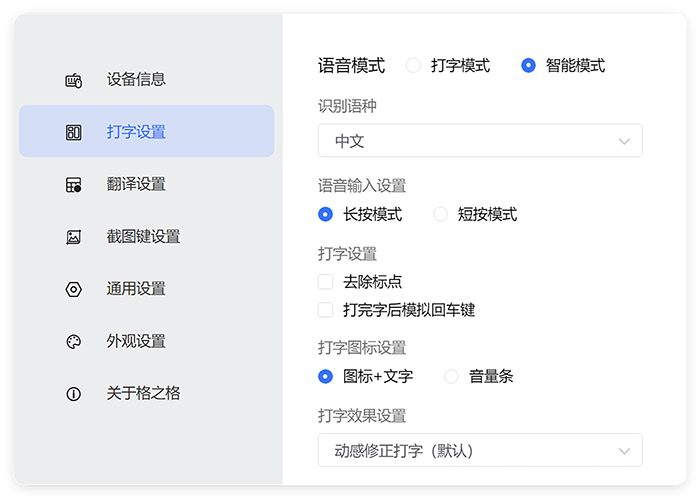Expand the 动感修正打字（默认） dropdown

[480, 450]
